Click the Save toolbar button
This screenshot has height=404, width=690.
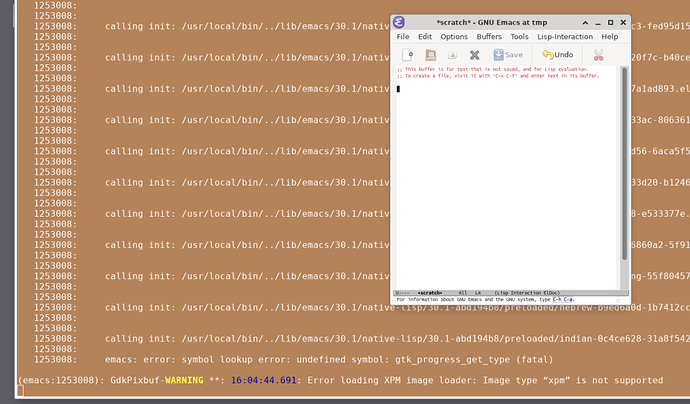pyautogui.click(x=508, y=55)
